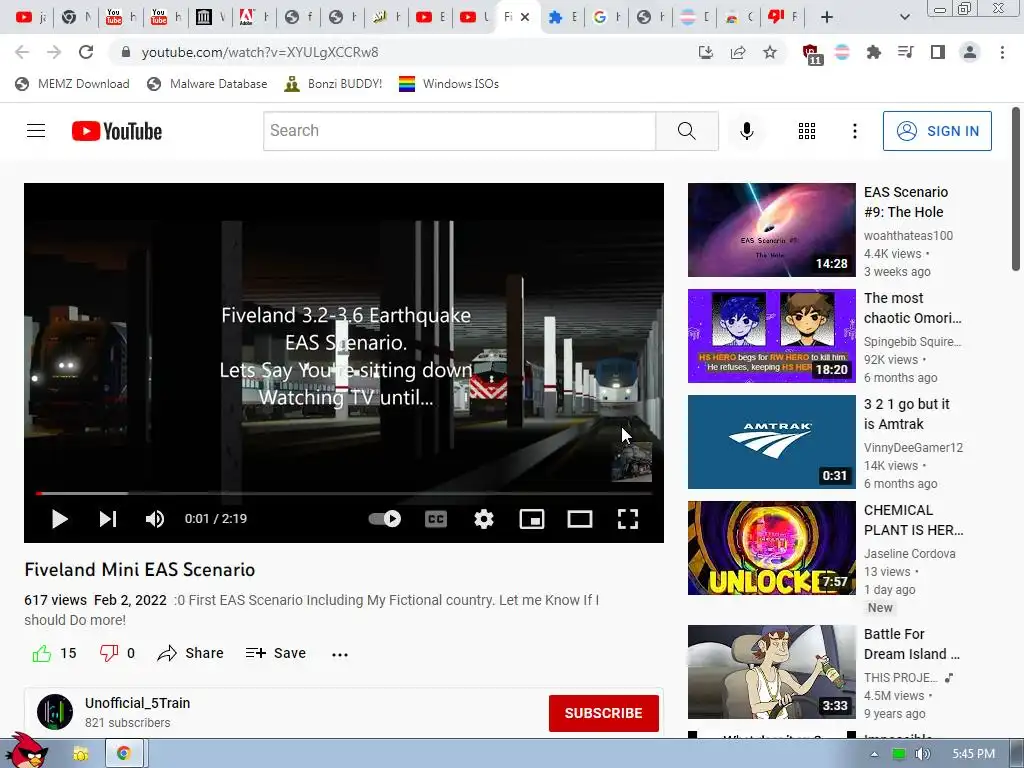Go back in browser history
This screenshot has width=1024, height=768.
22,52
